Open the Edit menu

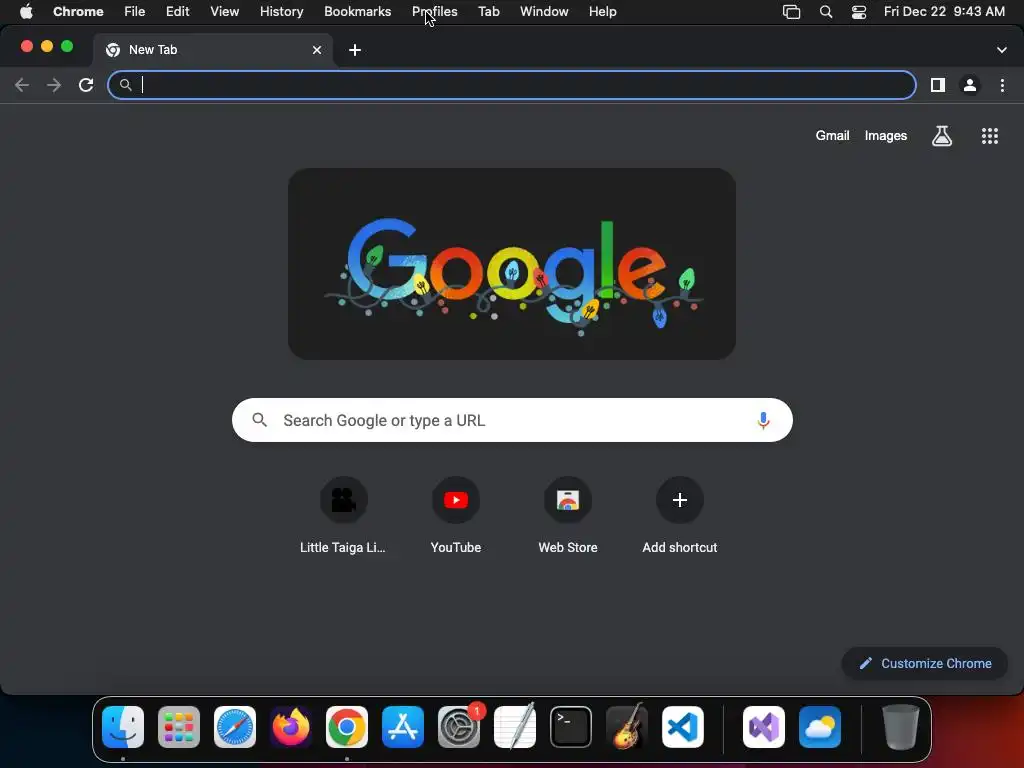click(x=177, y=12)
